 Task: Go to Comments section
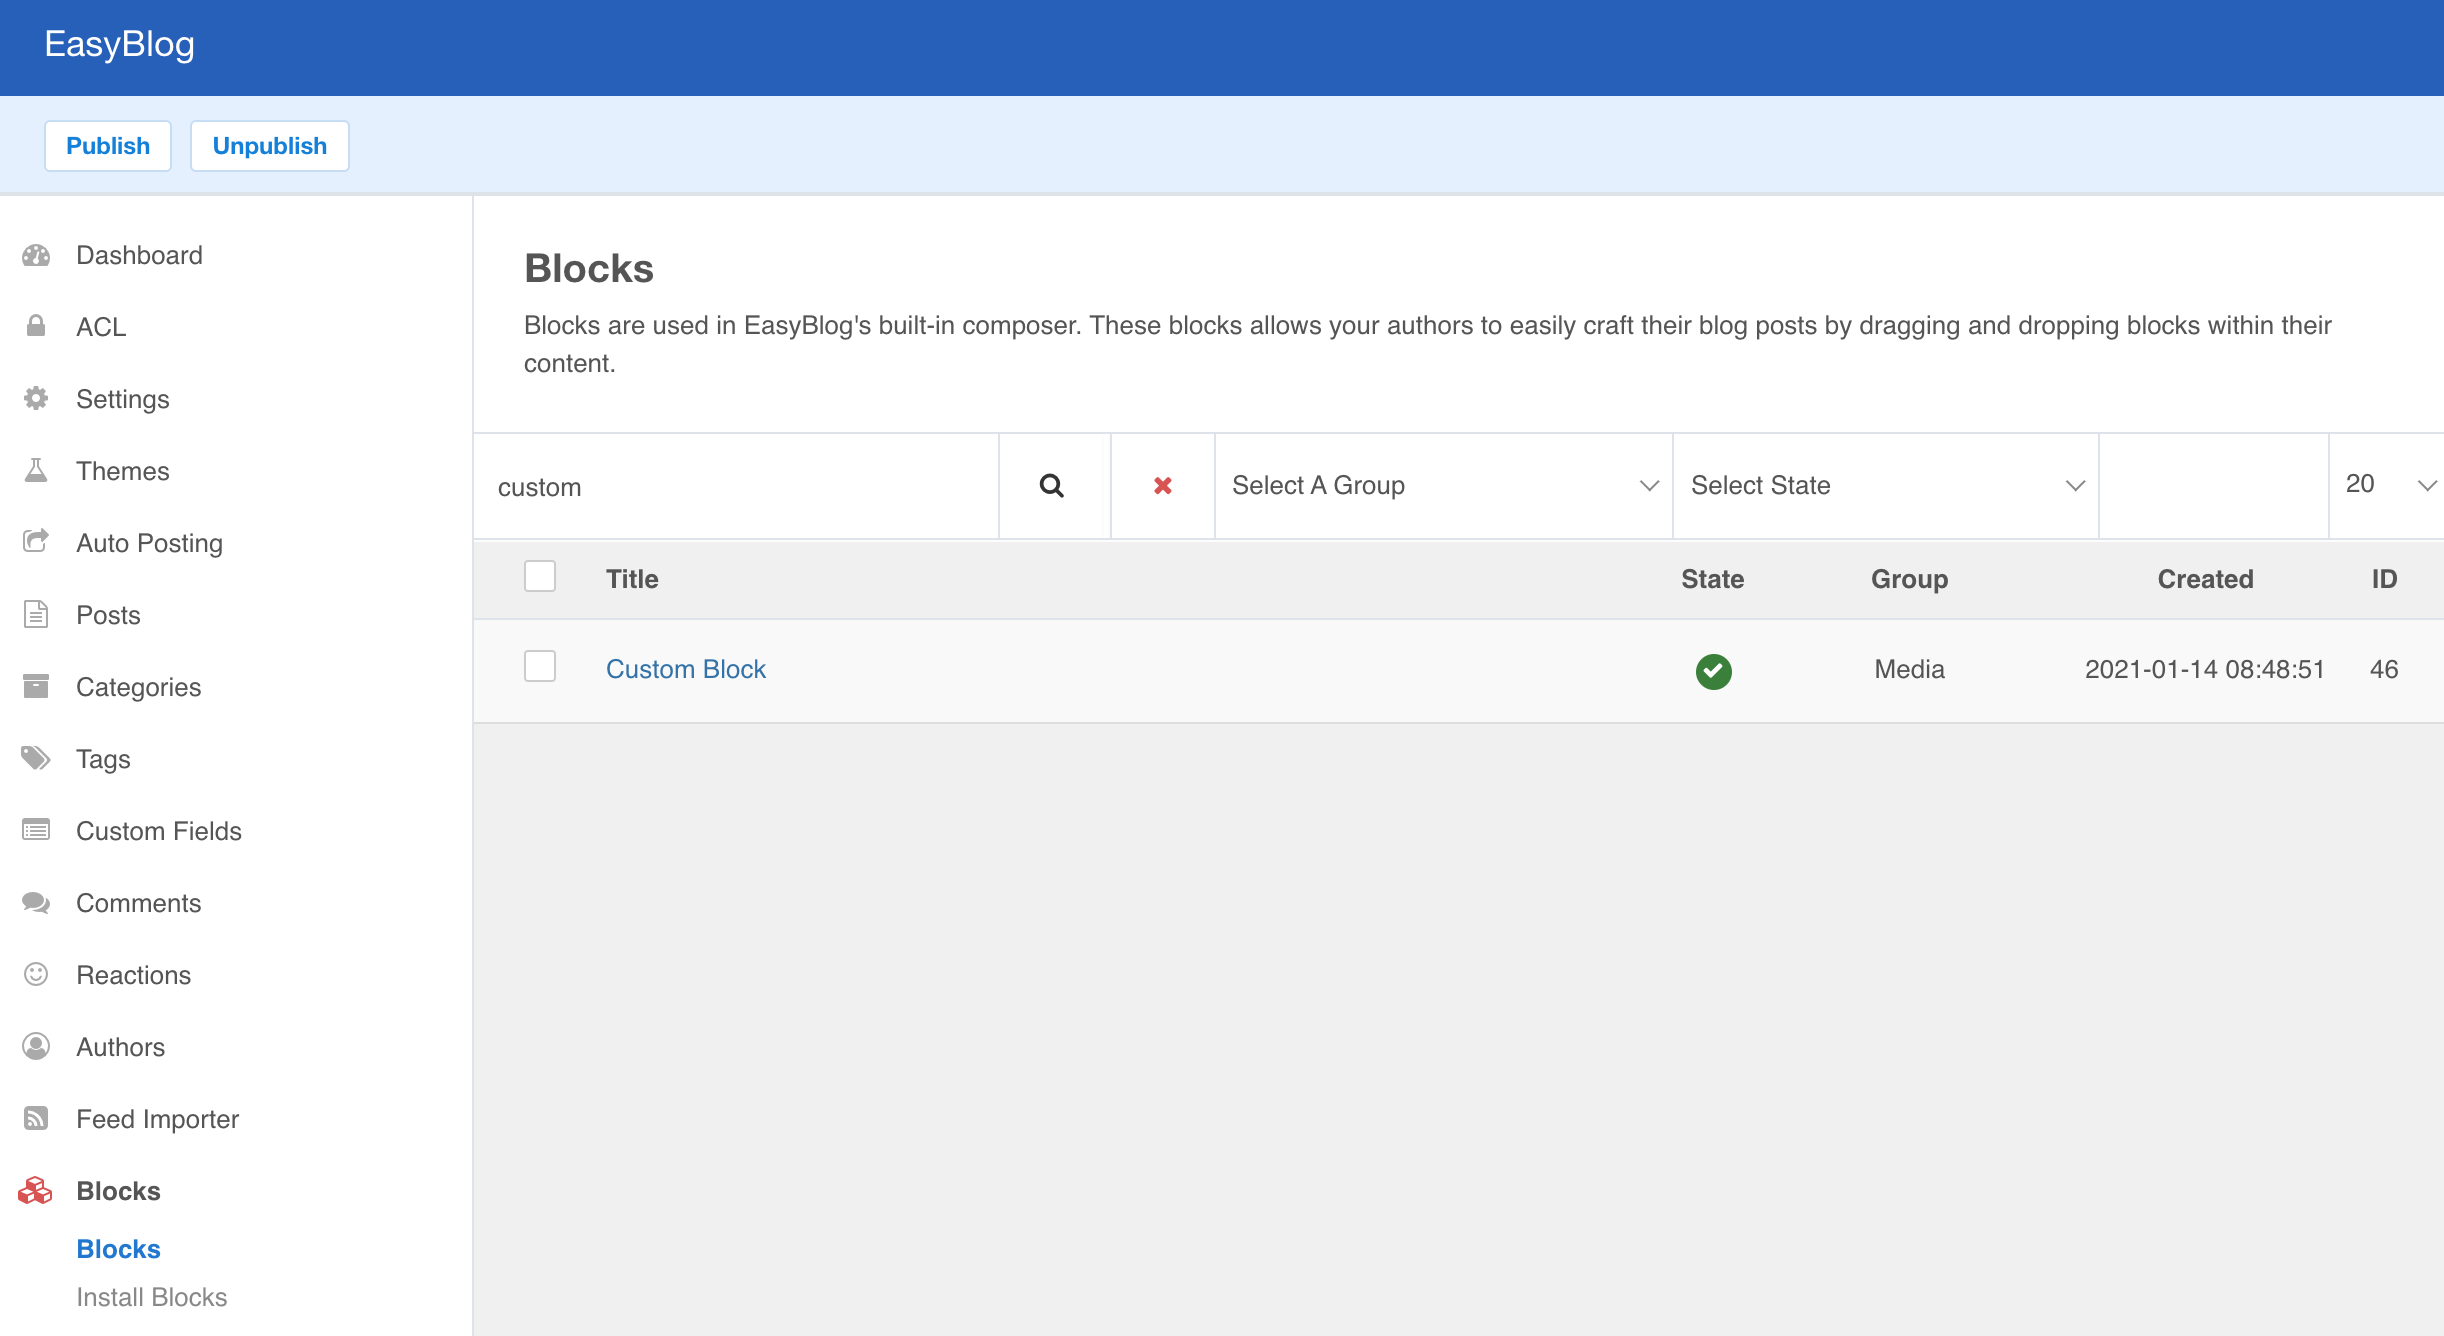point(139,903)
